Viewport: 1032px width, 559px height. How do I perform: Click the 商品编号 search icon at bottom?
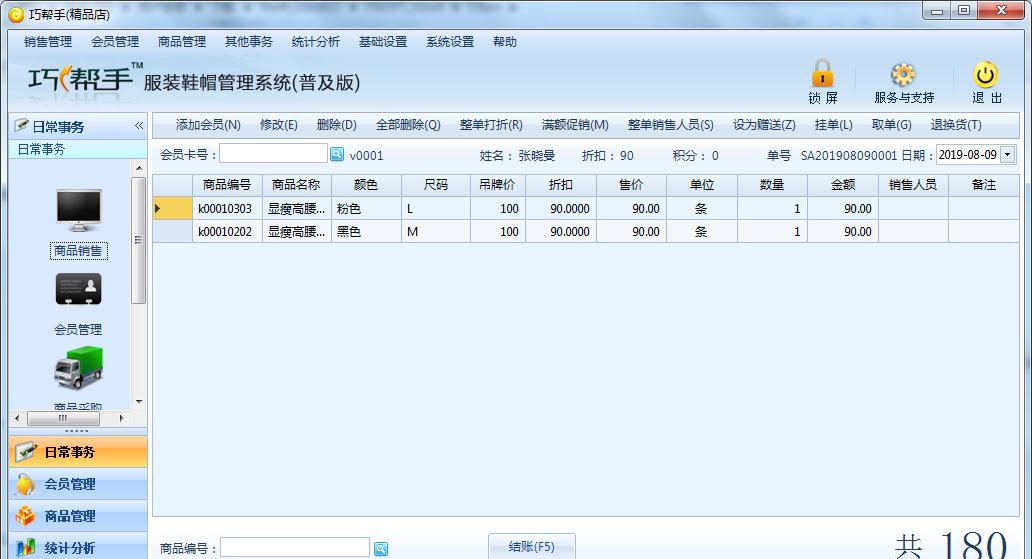(x=381, y=548)
